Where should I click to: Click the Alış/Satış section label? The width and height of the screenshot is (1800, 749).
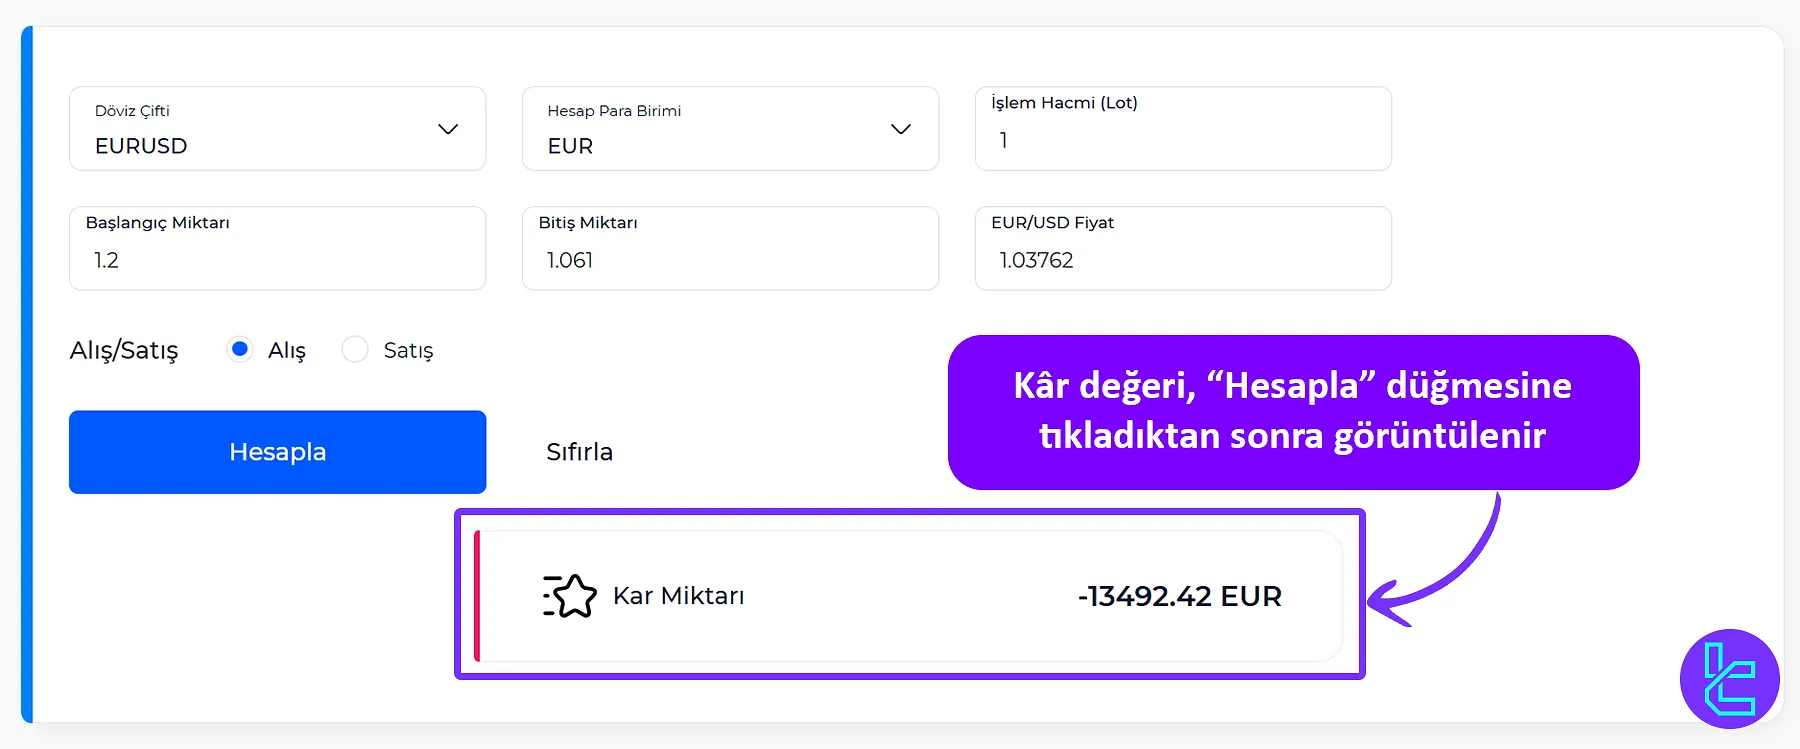click(124, 350)
